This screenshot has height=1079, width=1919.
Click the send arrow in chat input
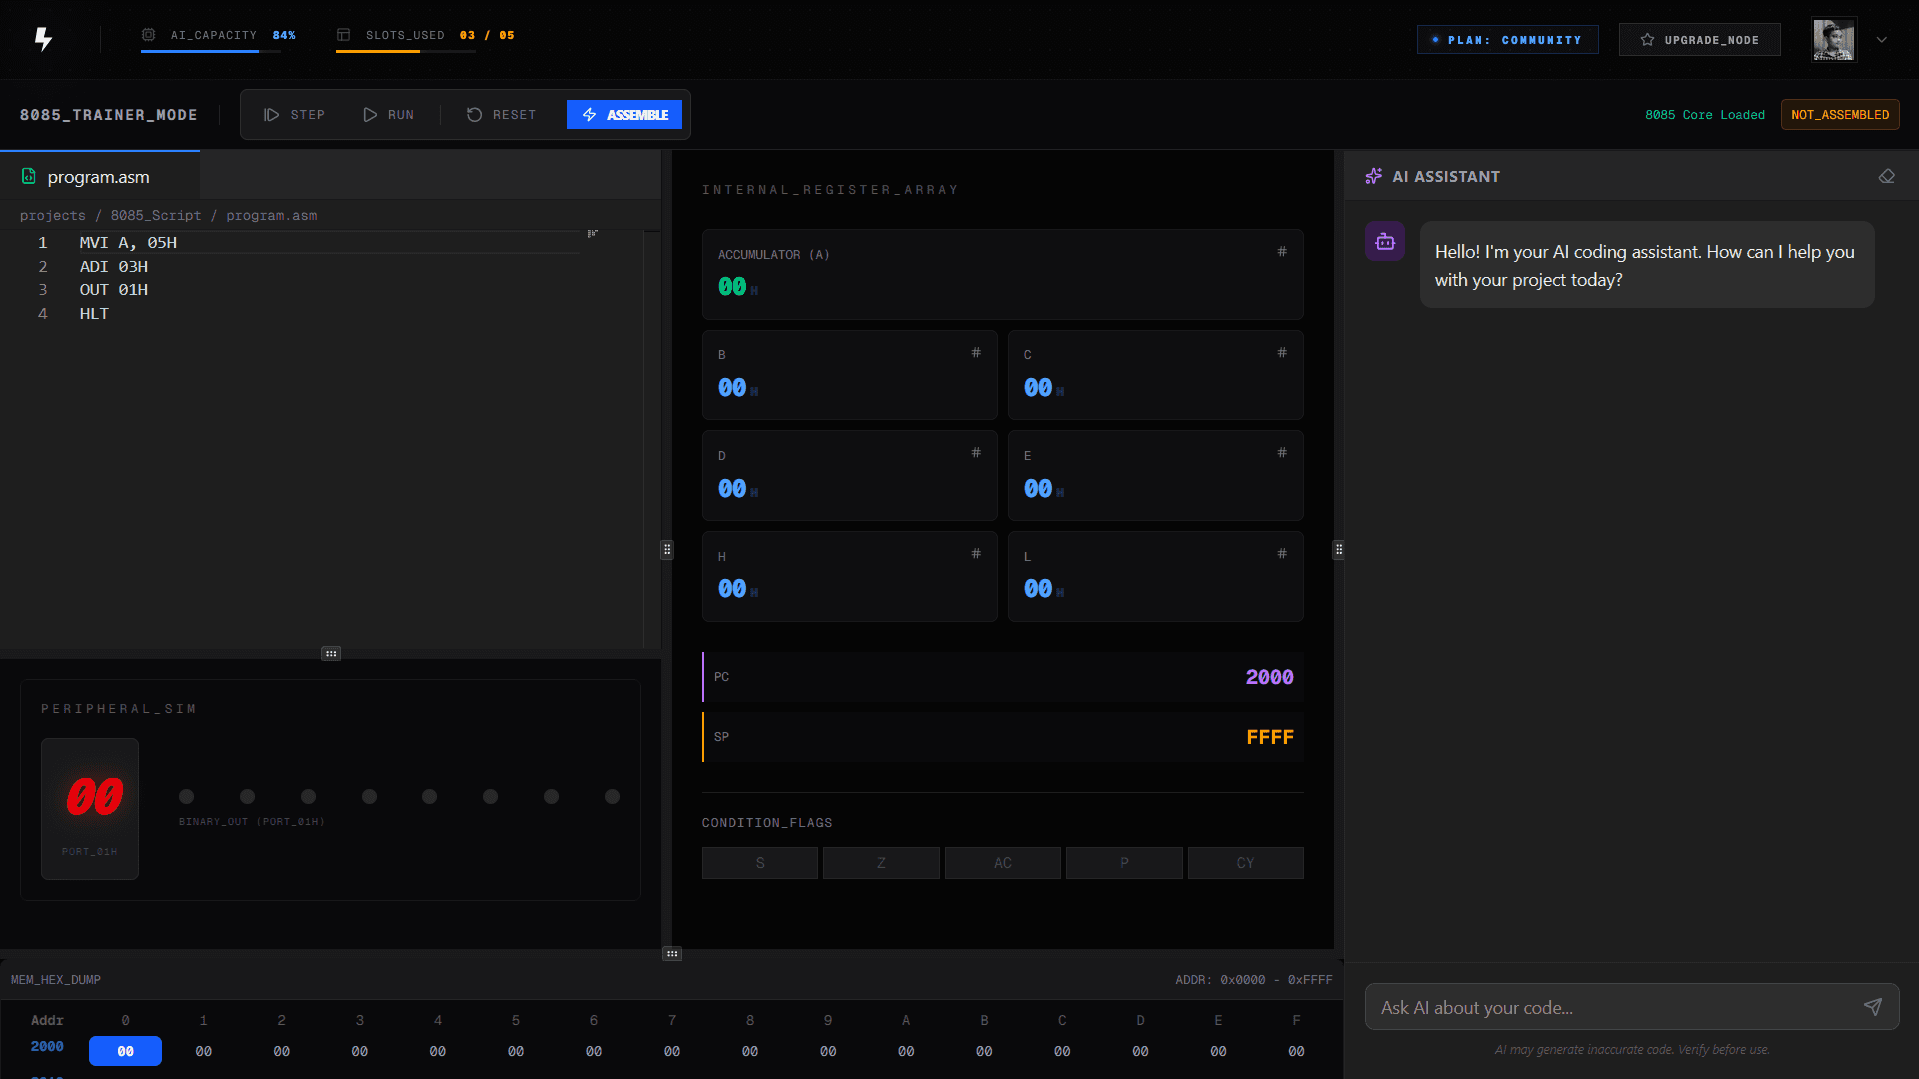(x=1874, y=1007)
